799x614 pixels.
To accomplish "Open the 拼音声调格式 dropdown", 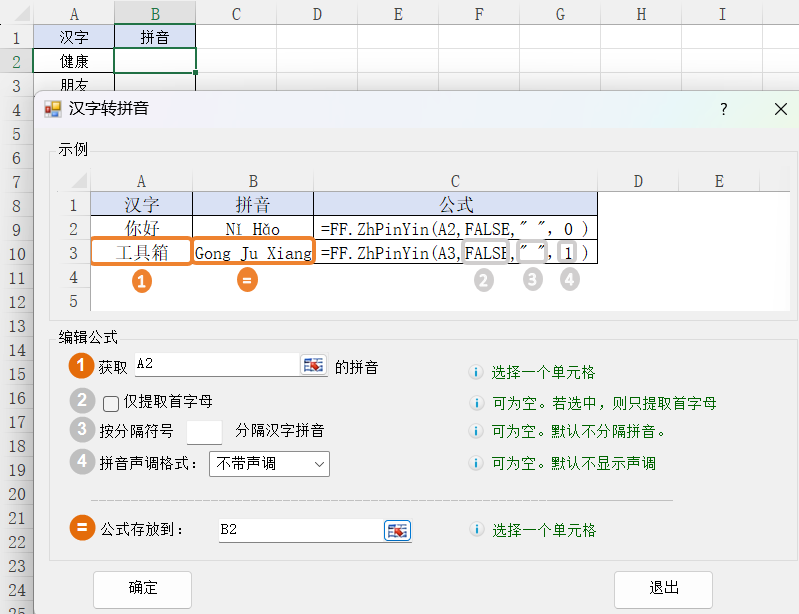I will pos(269,464).
